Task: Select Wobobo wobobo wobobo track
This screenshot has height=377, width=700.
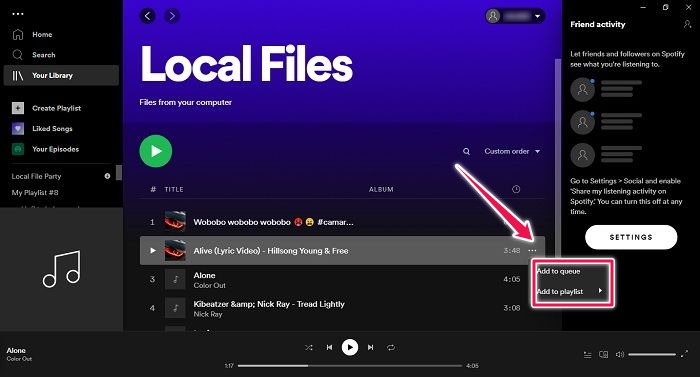Action: pyautogui.click(x=342, y=222)
